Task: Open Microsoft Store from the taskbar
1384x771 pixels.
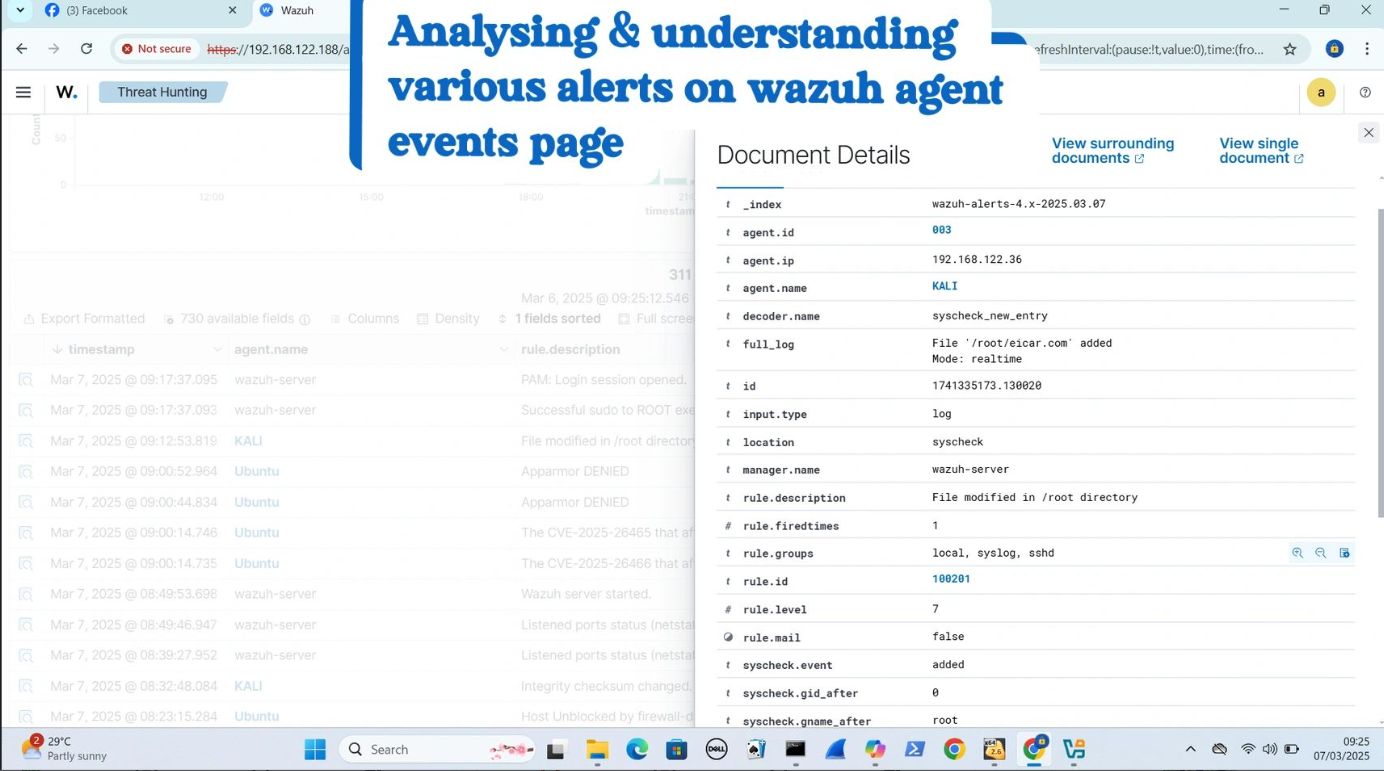Action: pos(677,749)
